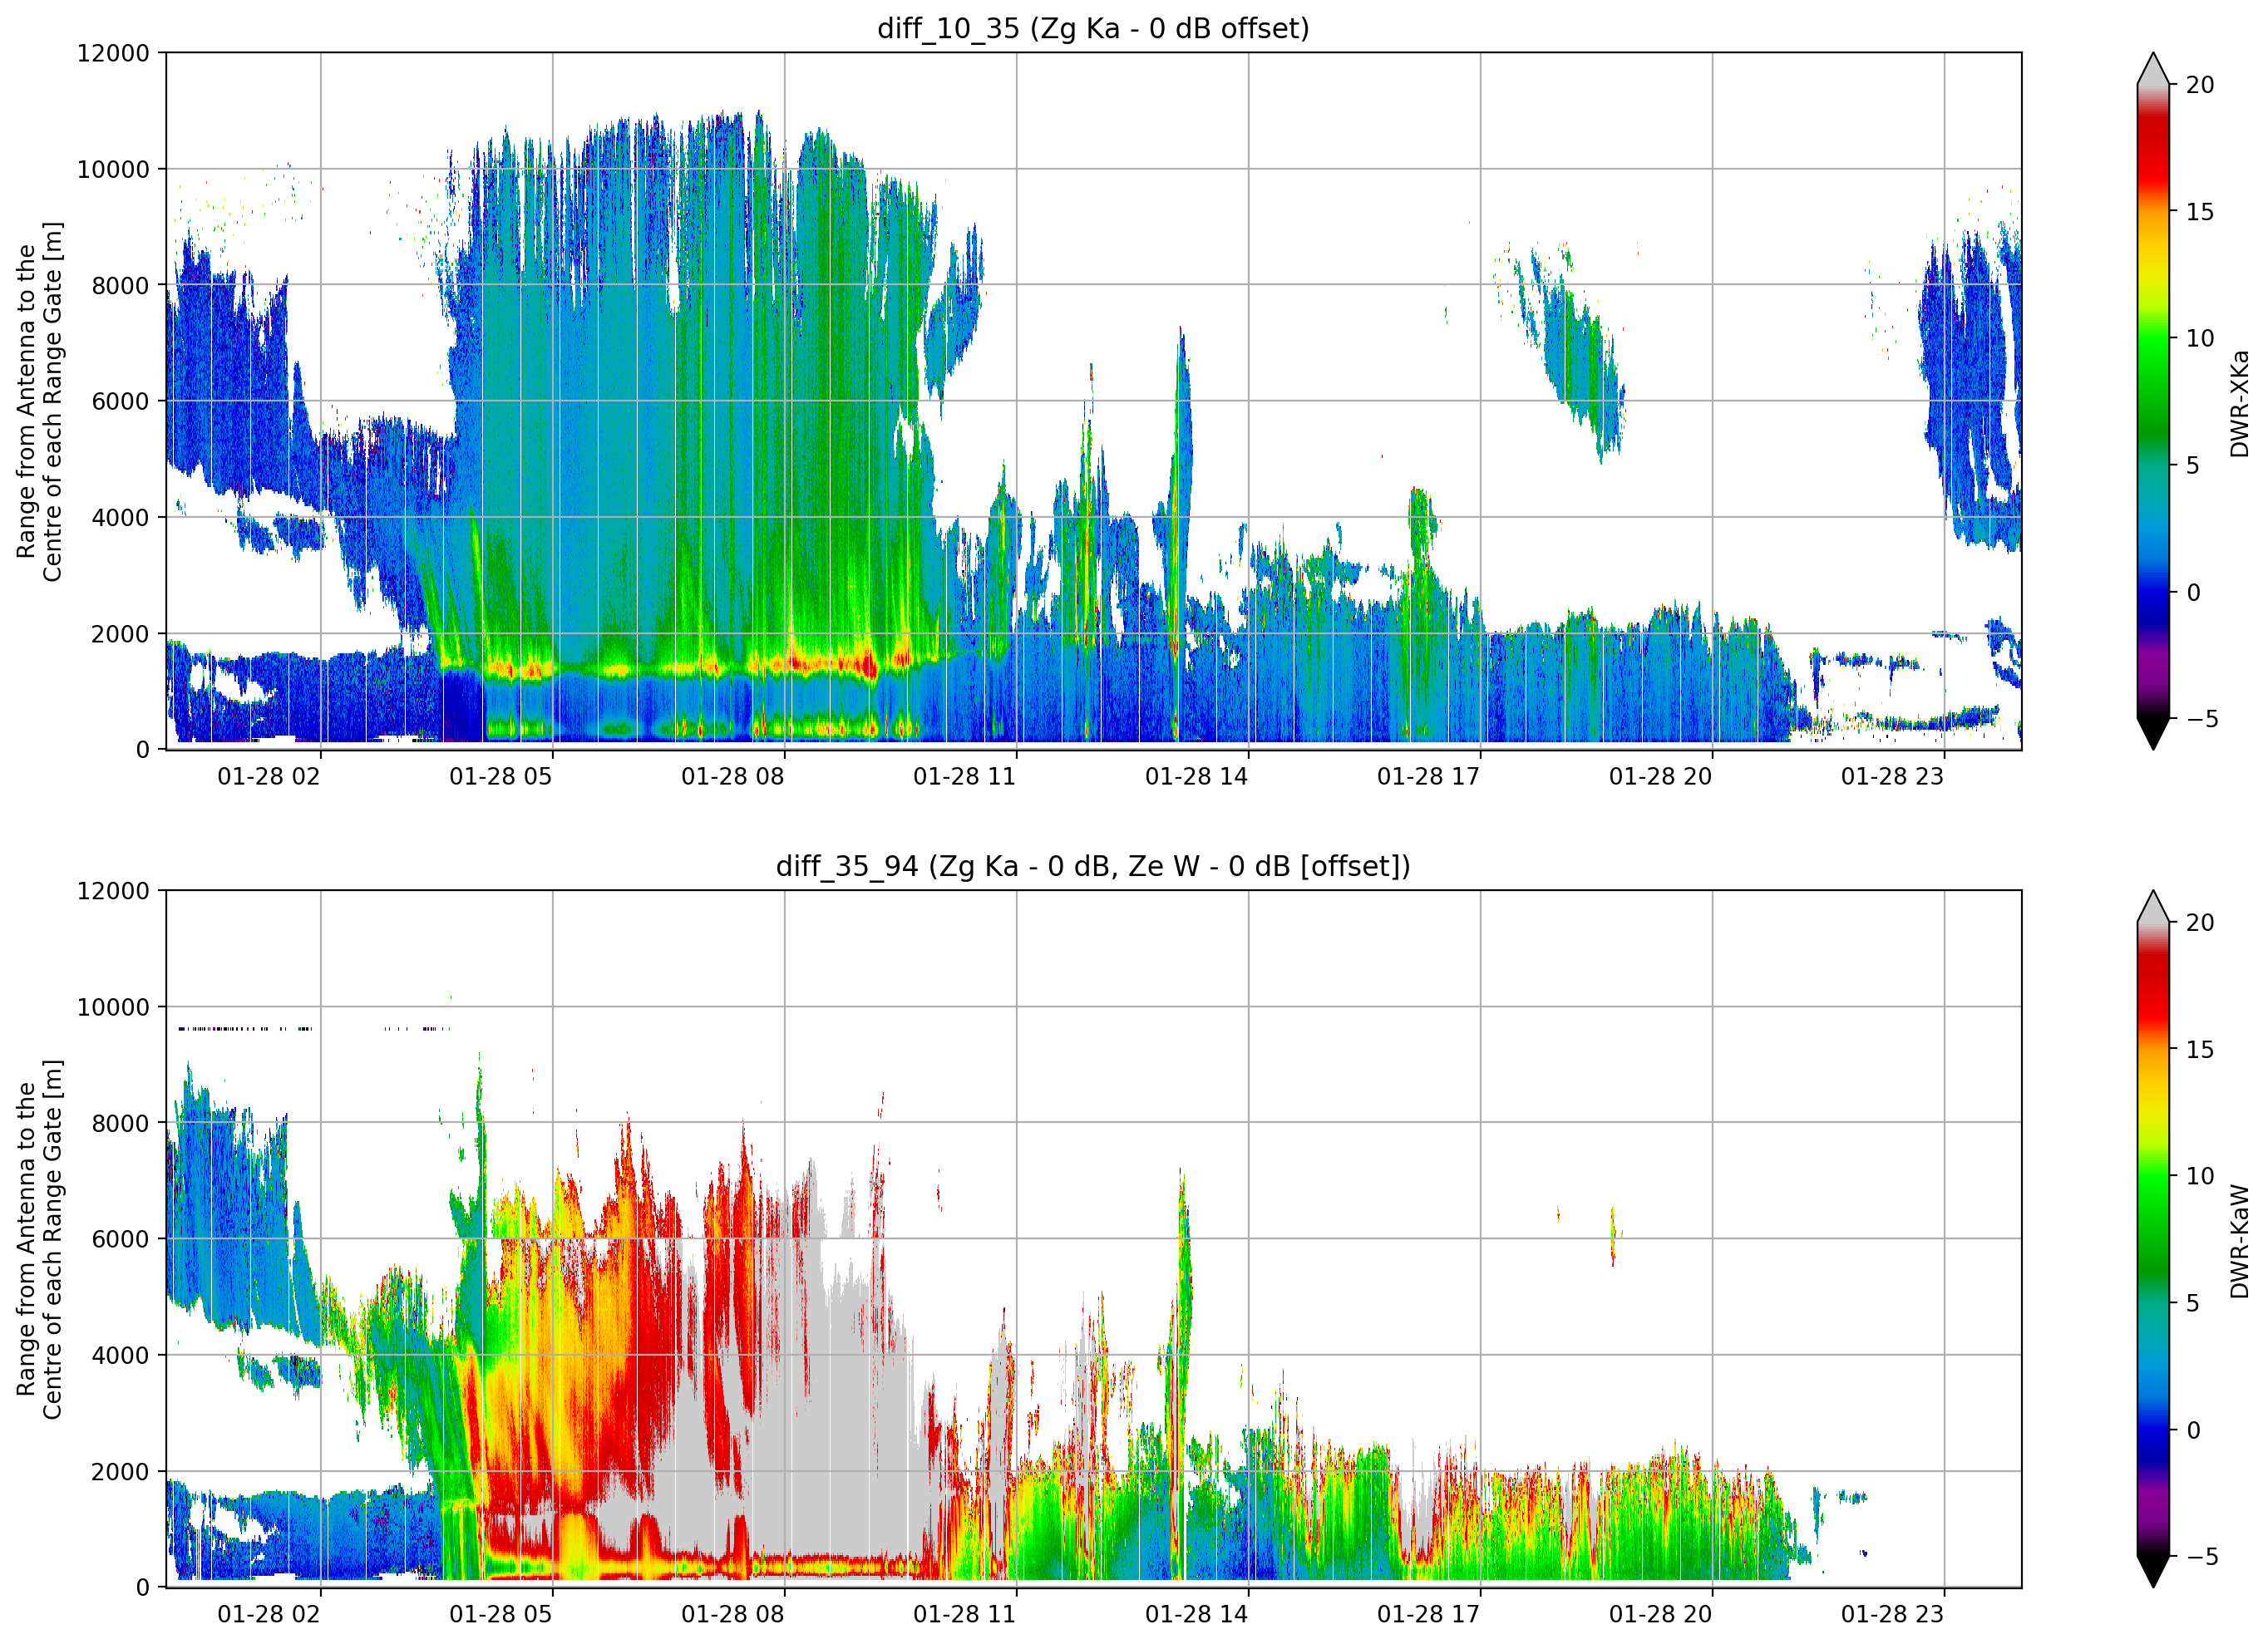The height and width of the screenshot is (1644, 2268).
Task: Click the range-axis label of the diff_10_35 plot
Action: (39, 401)
